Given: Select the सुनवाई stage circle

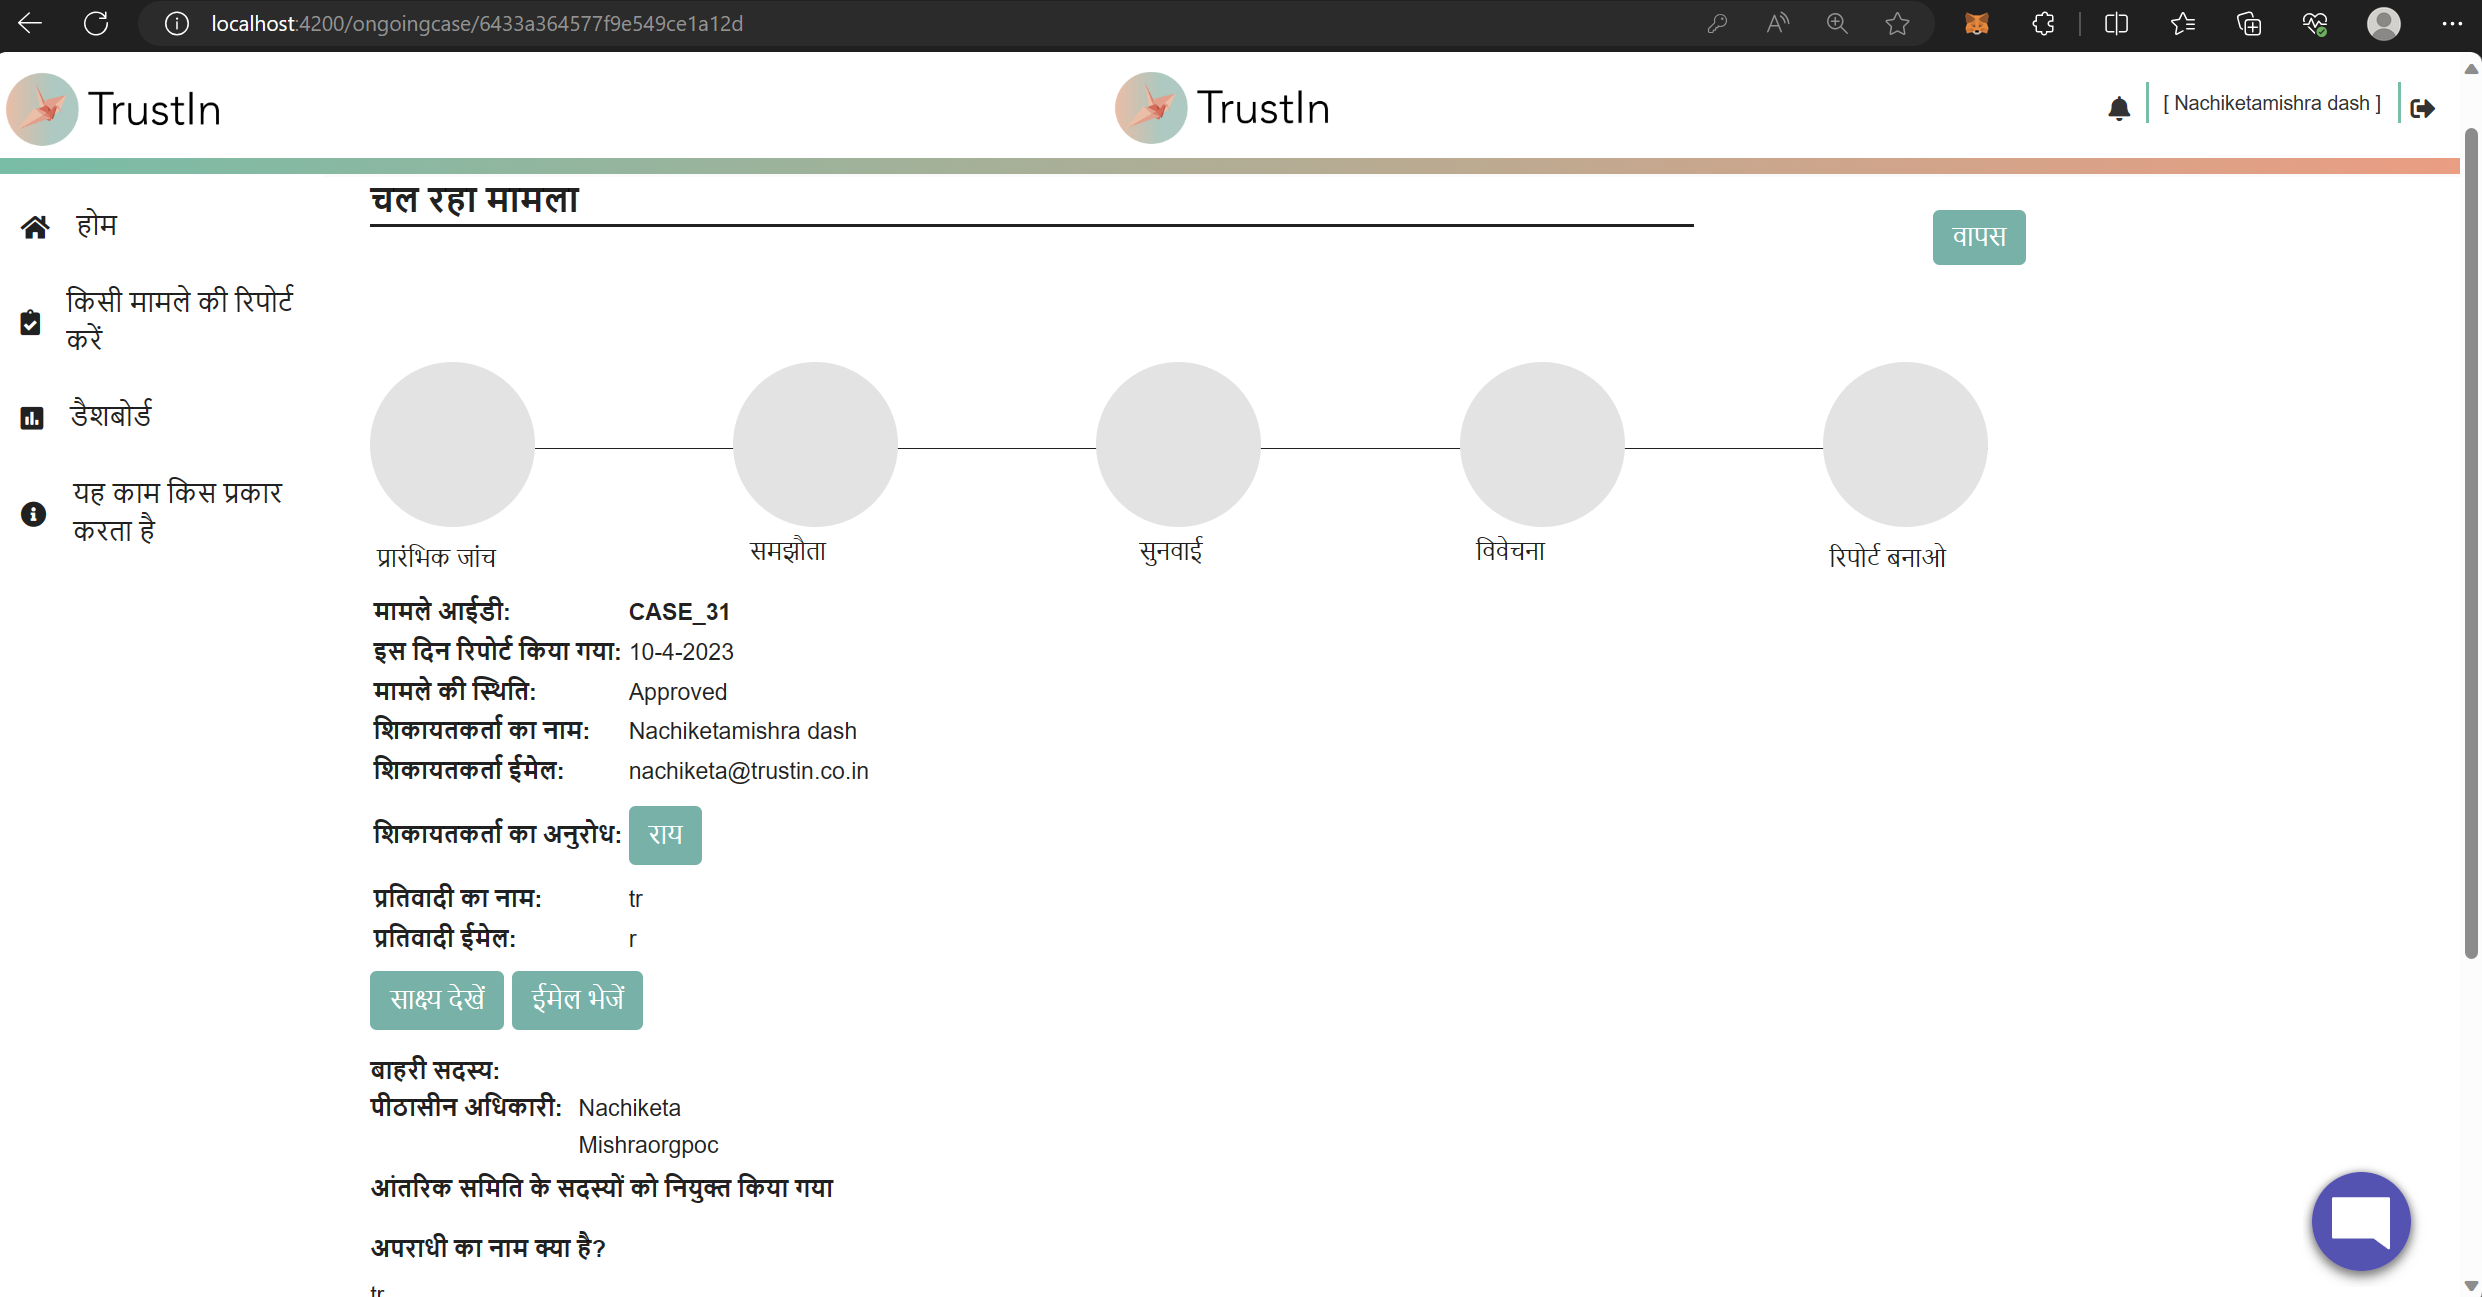Looking at the screenshot, I should (1178, 444).
